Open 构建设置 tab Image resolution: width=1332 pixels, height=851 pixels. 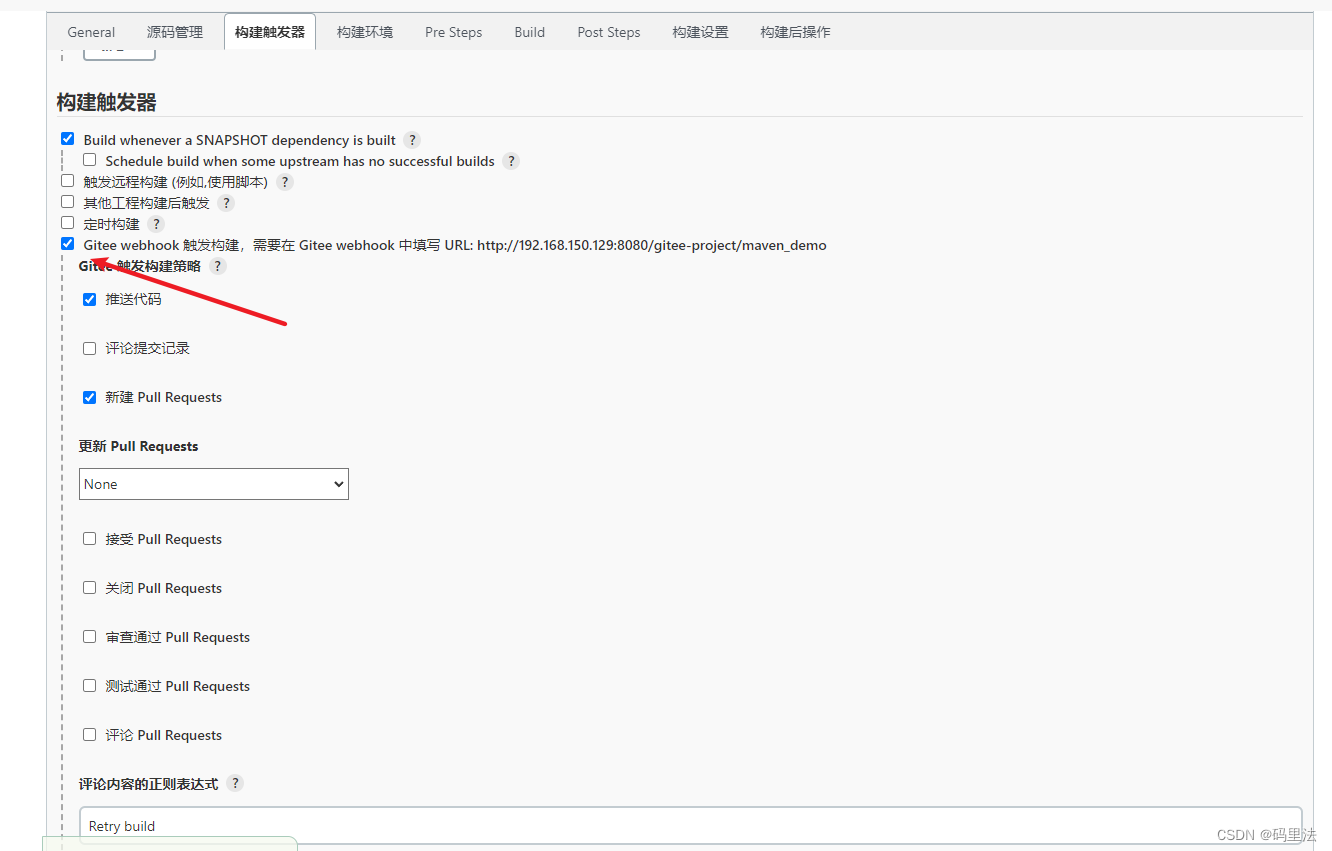701,32
